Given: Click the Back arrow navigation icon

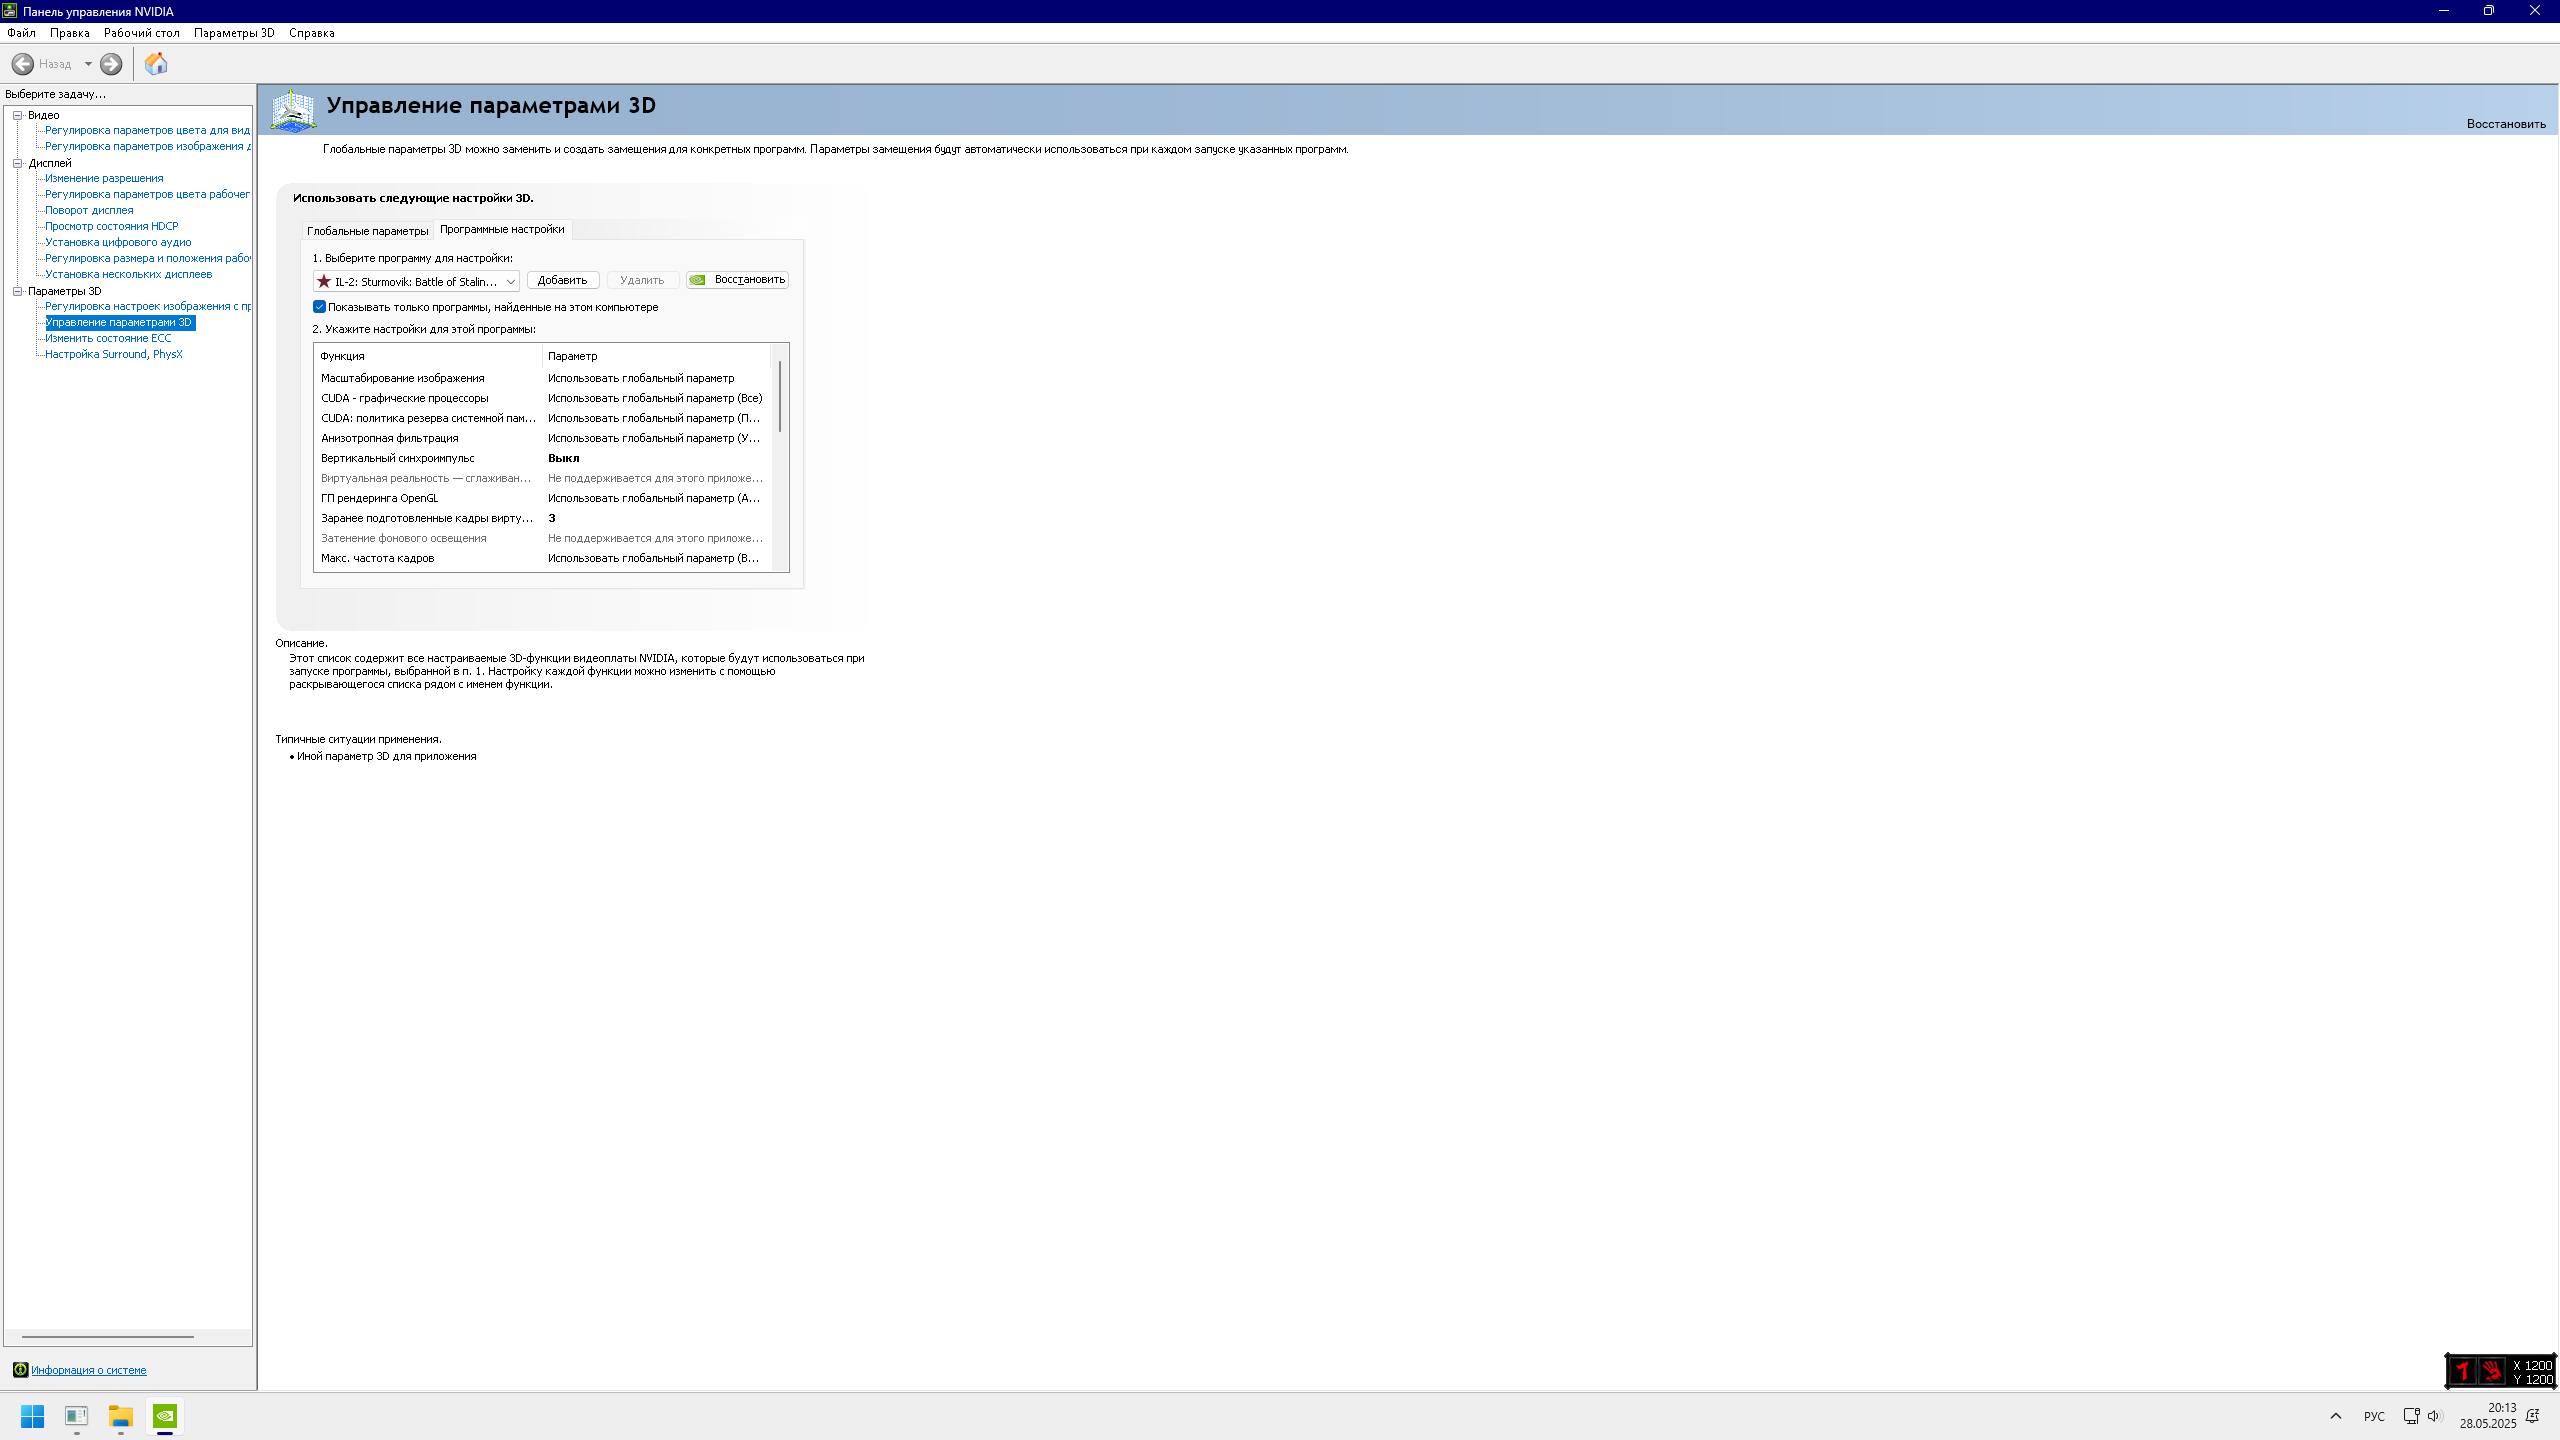Looking at the screenshot, I should coord(22,64).
